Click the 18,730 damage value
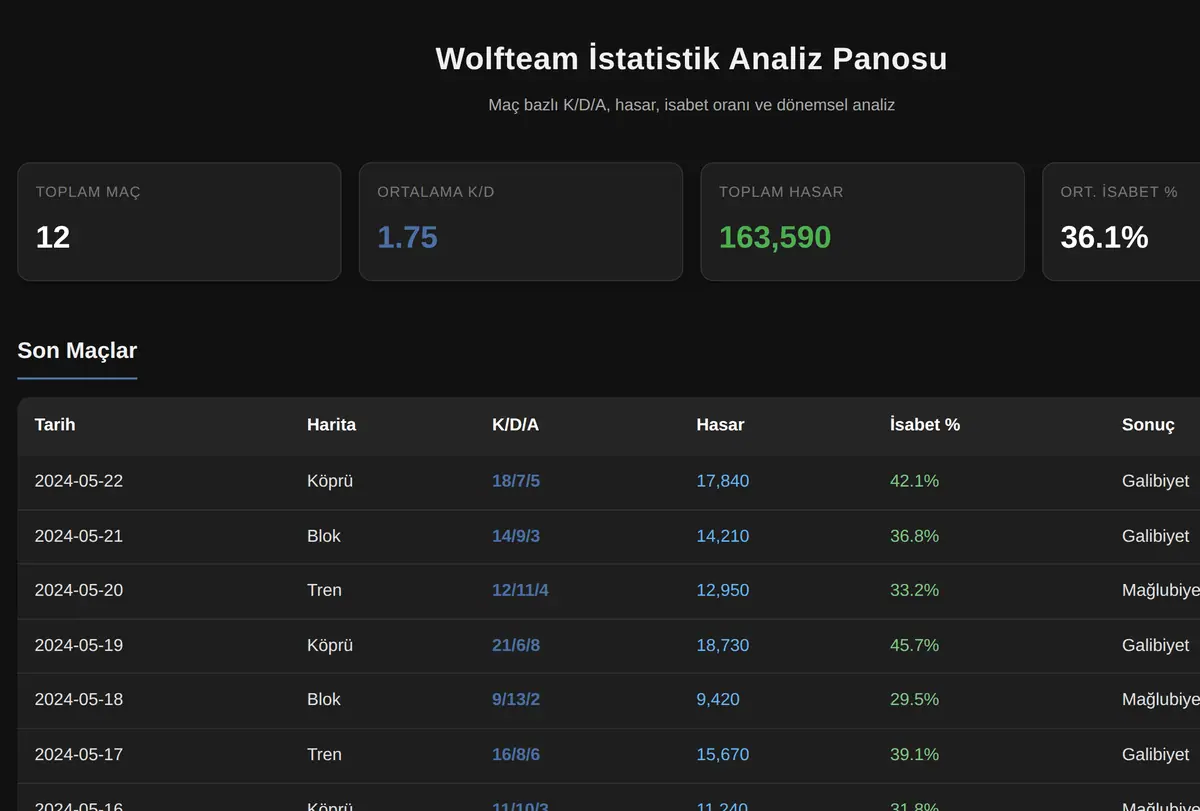 (x=723, y=645)
